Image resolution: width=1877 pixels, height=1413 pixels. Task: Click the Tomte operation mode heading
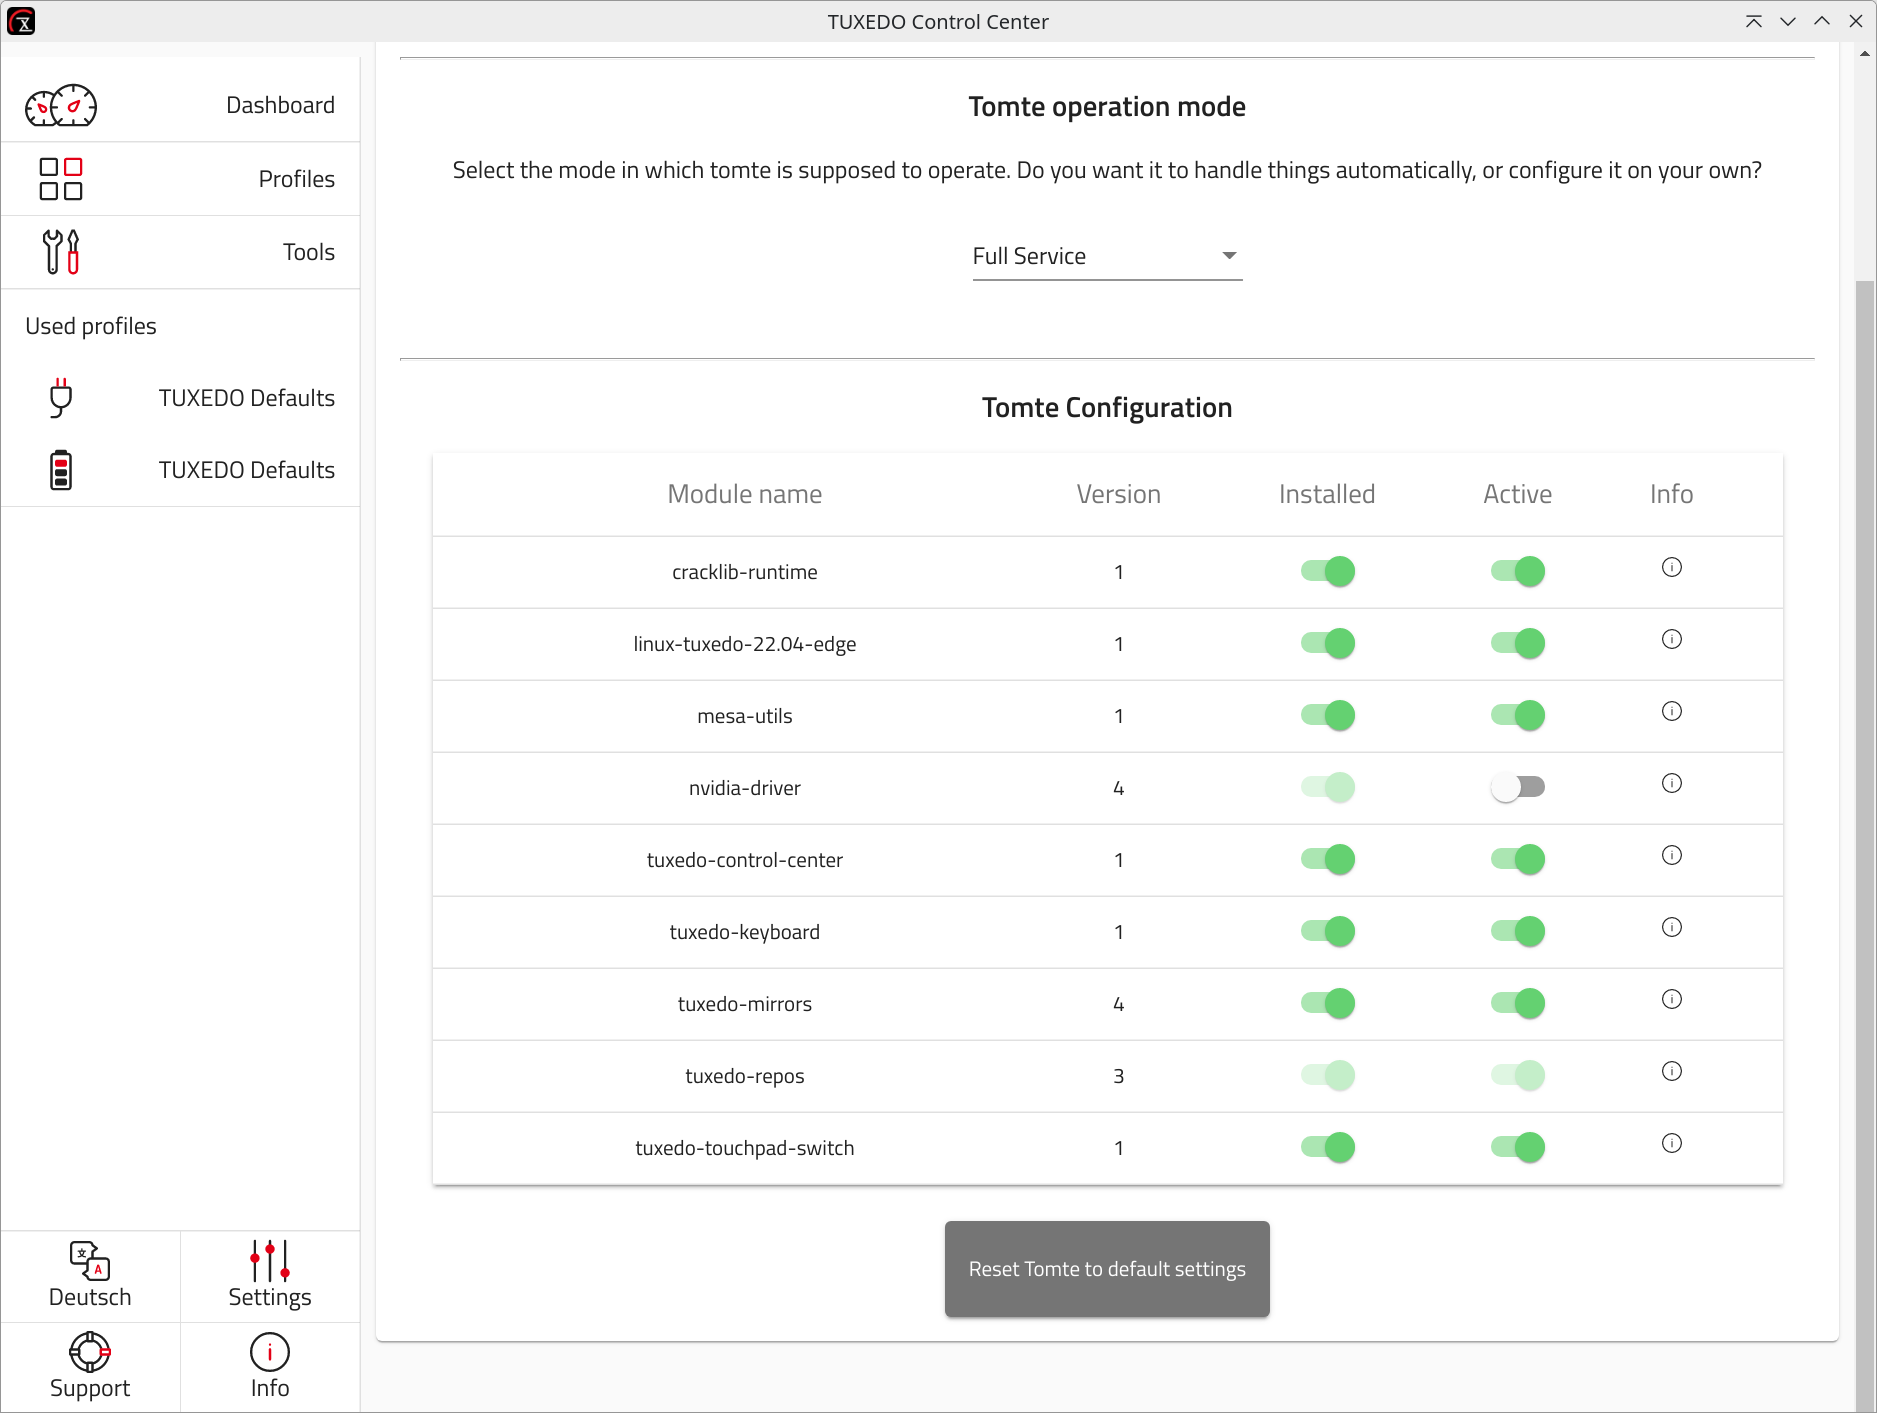[1107, 107]
